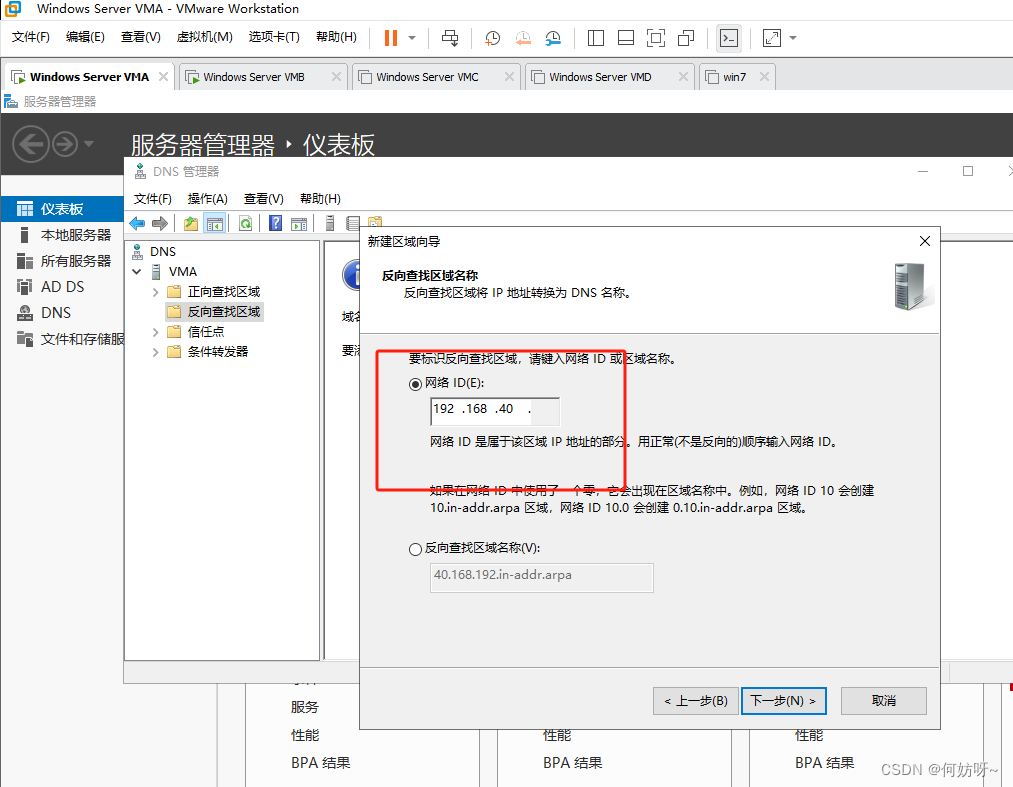
Task: Click the blue back arrow in DNS Manager
Action: pos(137,223)
